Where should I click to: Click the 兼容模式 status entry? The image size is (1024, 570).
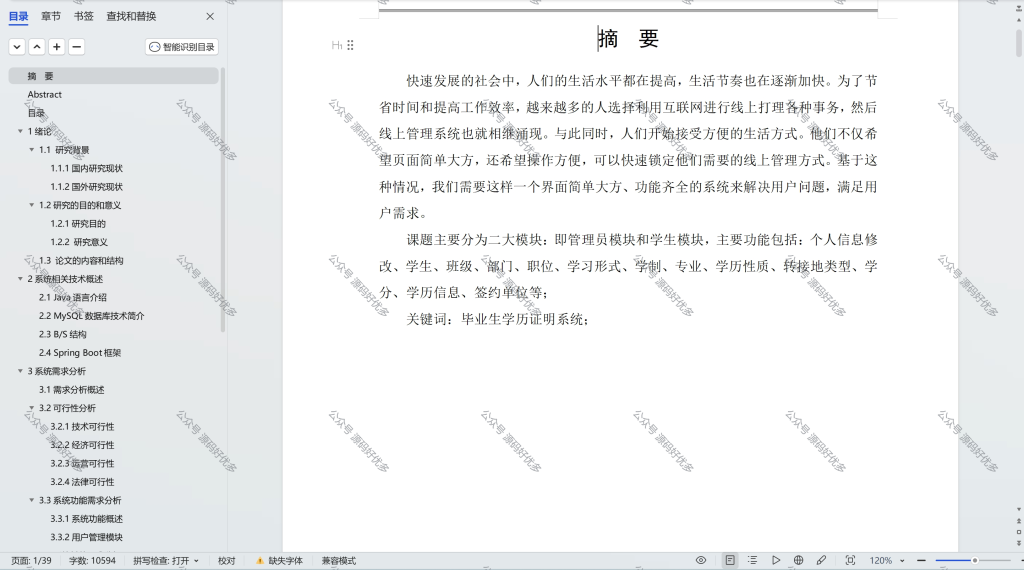pos(338,561)
